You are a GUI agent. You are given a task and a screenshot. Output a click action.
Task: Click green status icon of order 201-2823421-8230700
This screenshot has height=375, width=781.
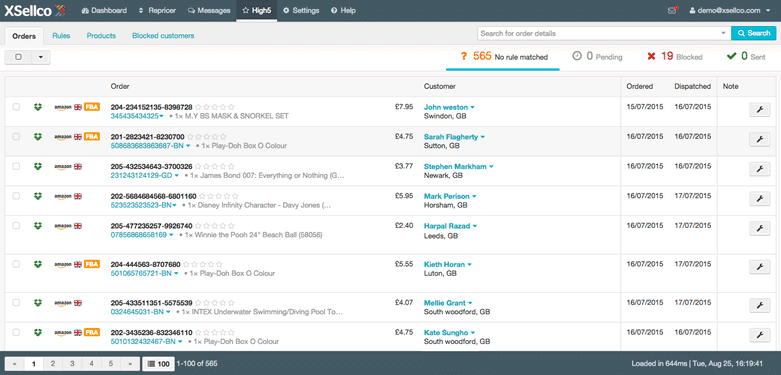pyautogui.click(x=38, y=136)
